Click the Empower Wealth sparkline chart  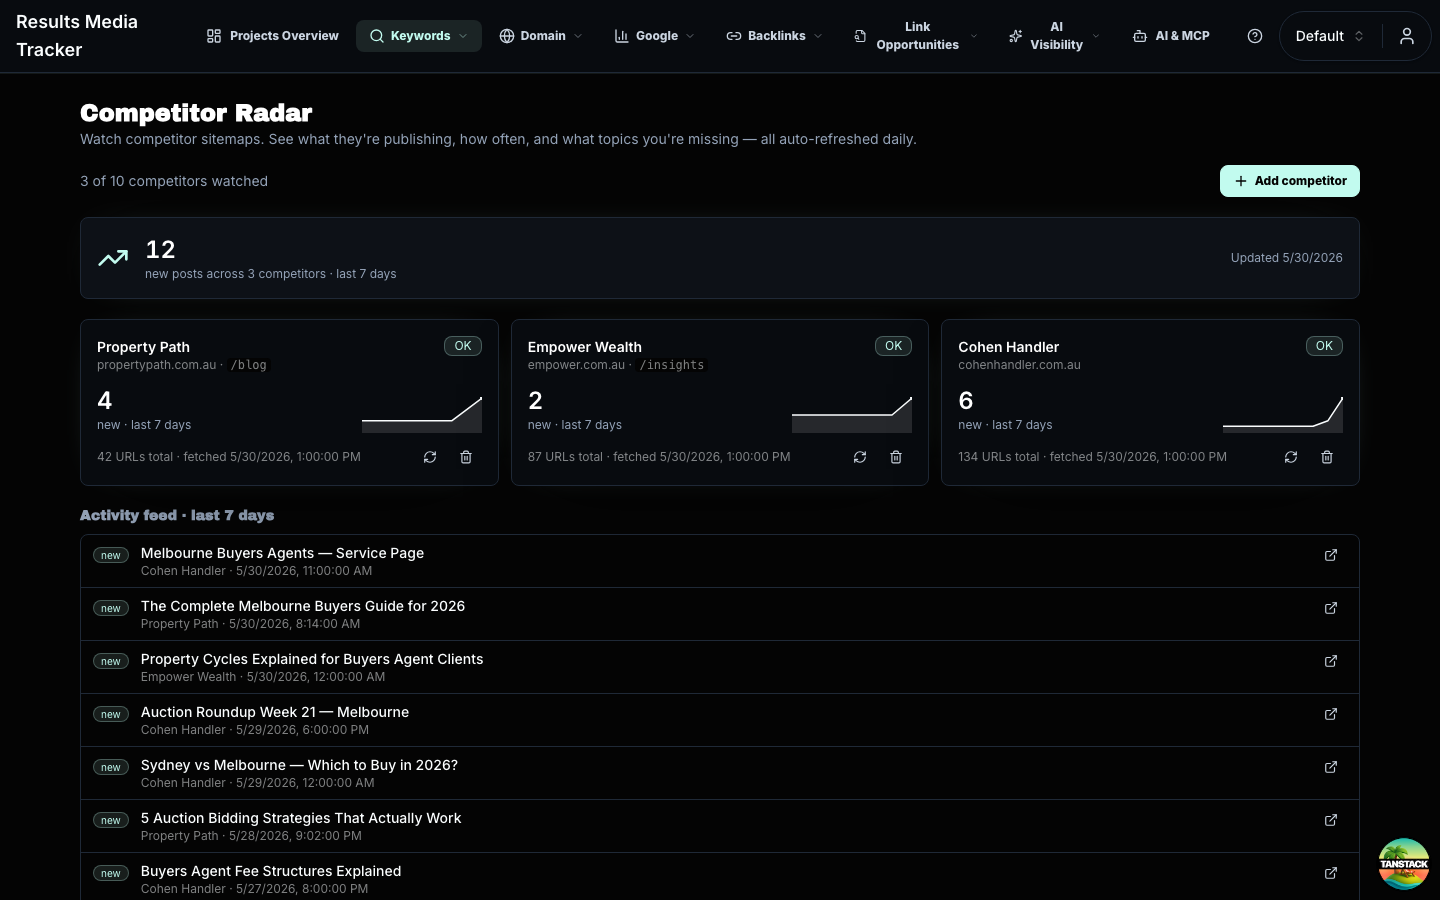pyautogui.click(x=852, y=415)
